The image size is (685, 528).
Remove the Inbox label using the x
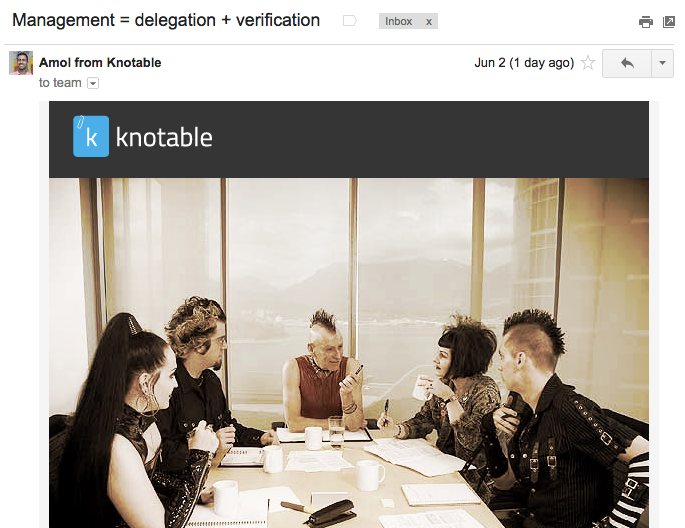[x=429, y=21]
